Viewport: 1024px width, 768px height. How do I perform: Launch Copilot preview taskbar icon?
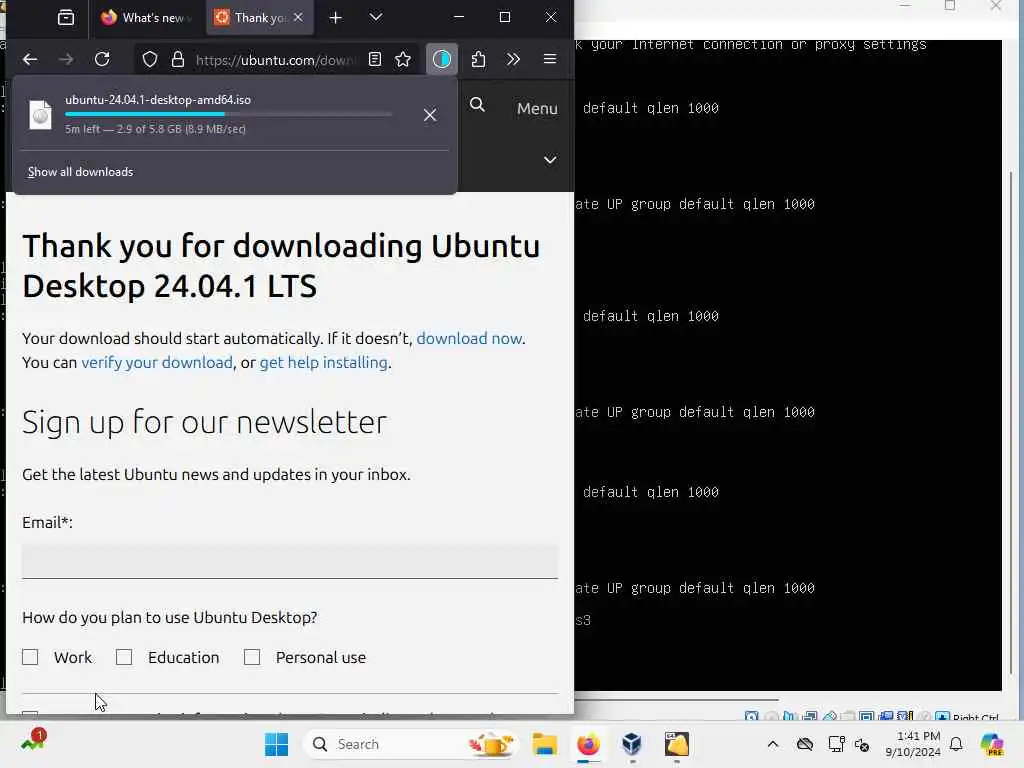point(992,744)
